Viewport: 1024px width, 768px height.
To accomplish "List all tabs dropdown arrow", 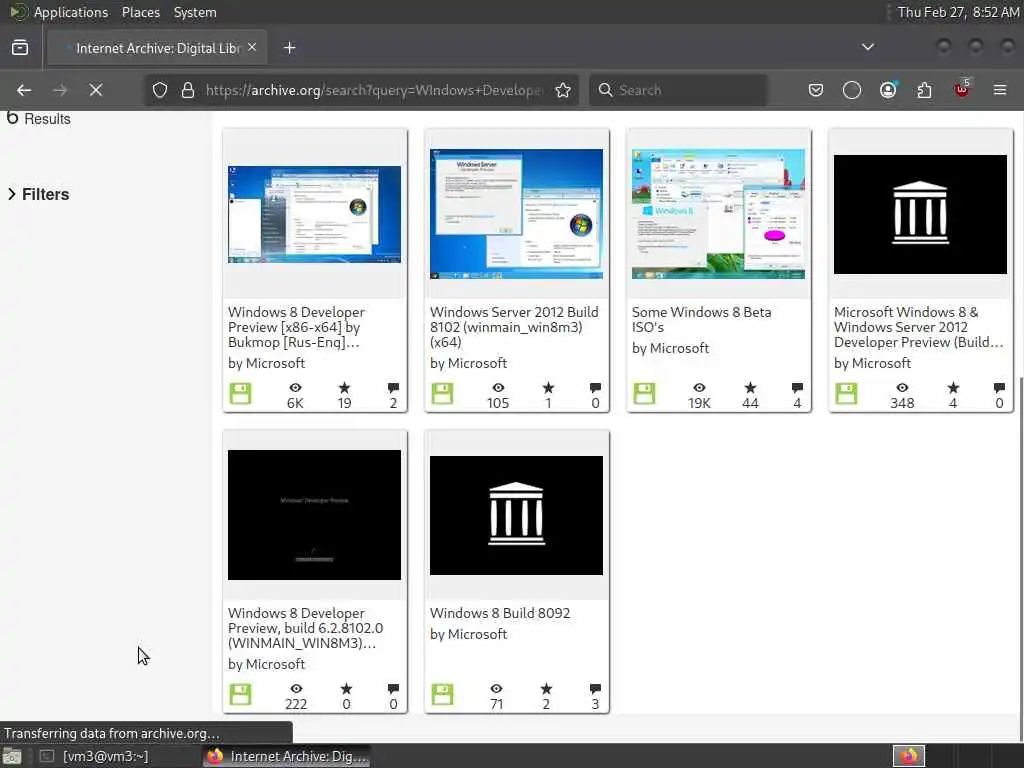I will (x=868, y=47).
